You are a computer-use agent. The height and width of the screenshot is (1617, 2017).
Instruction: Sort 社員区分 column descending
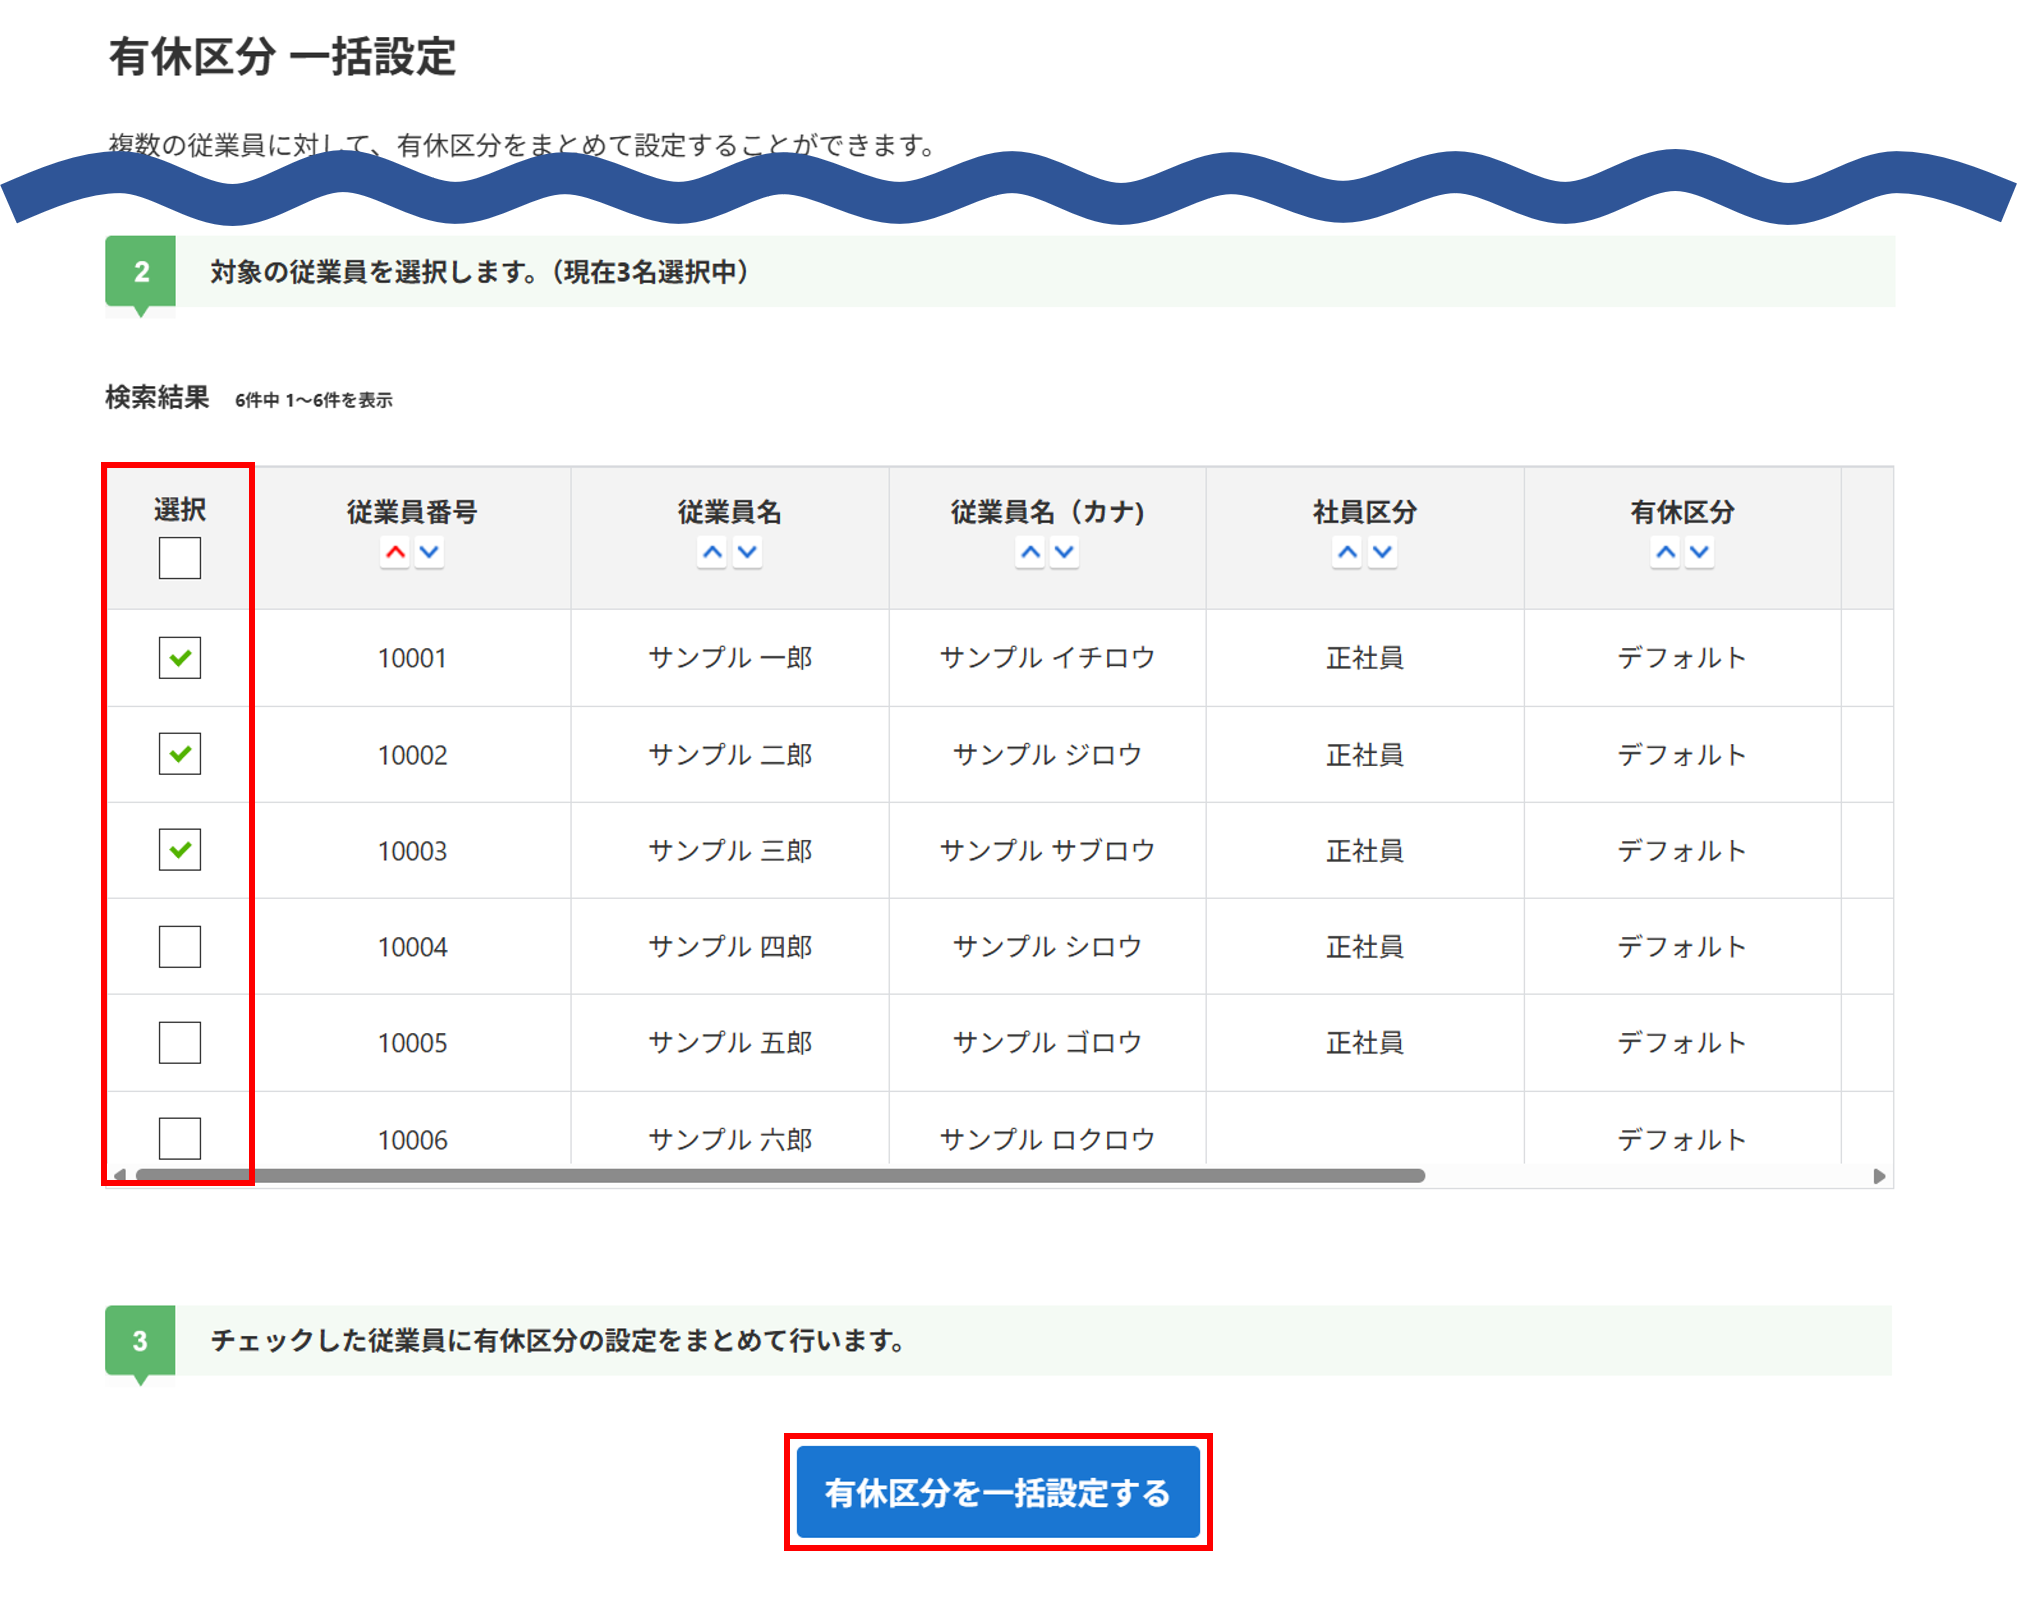pos(1382,552)
